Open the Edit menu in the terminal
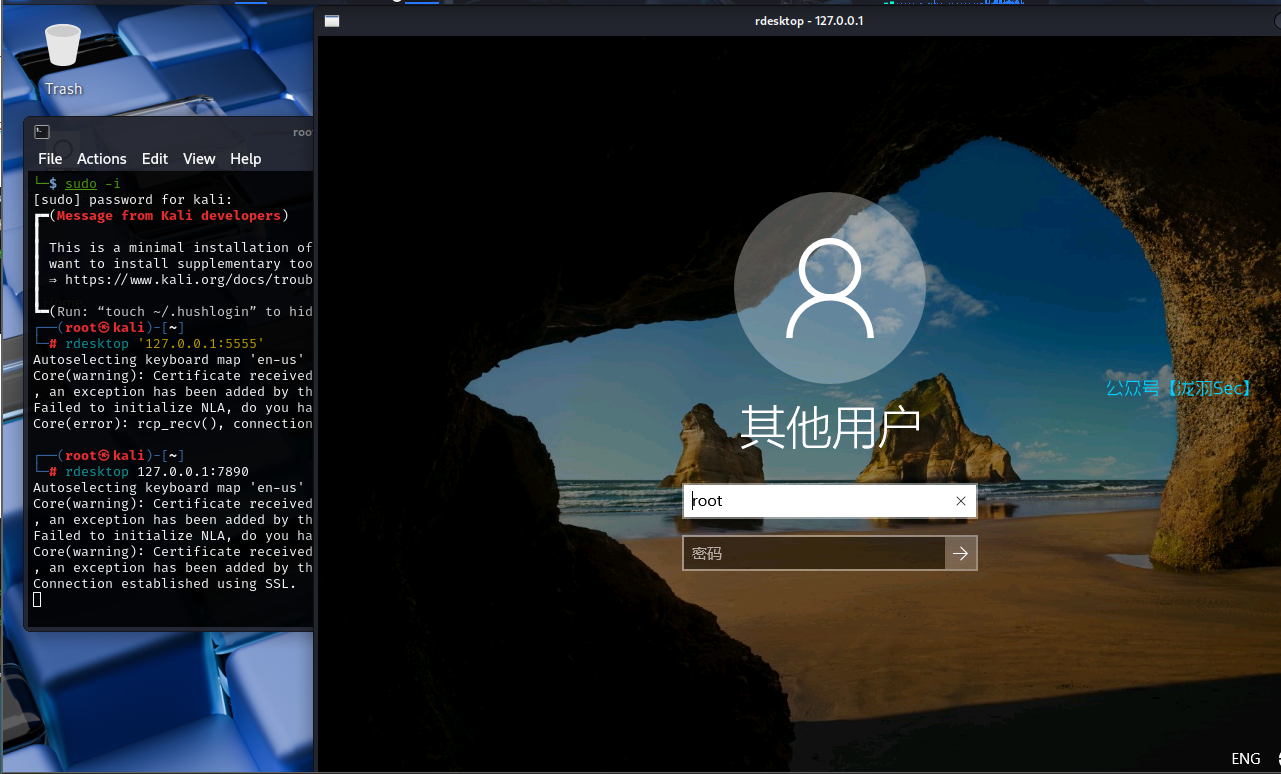Screen dimensions: 1281x774 tap(155, 159)
